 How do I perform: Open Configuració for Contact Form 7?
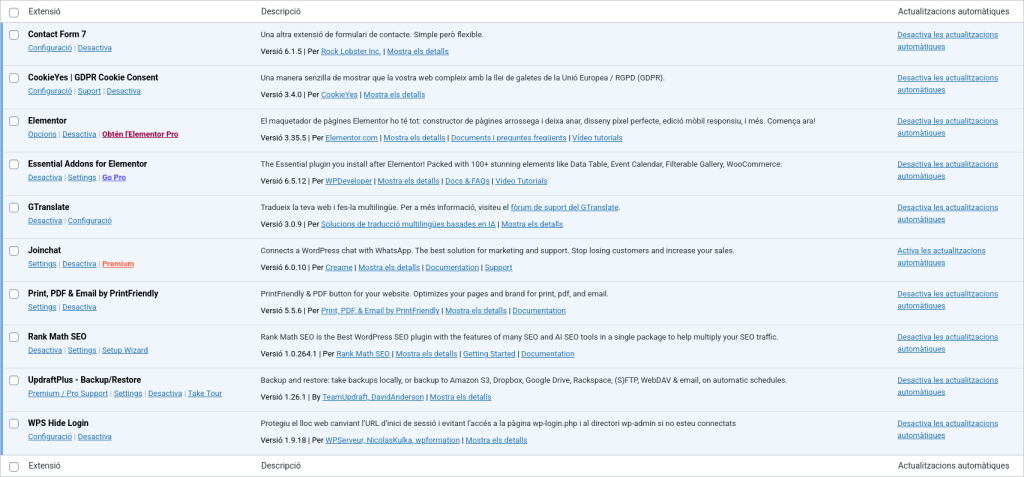[49, 48]
